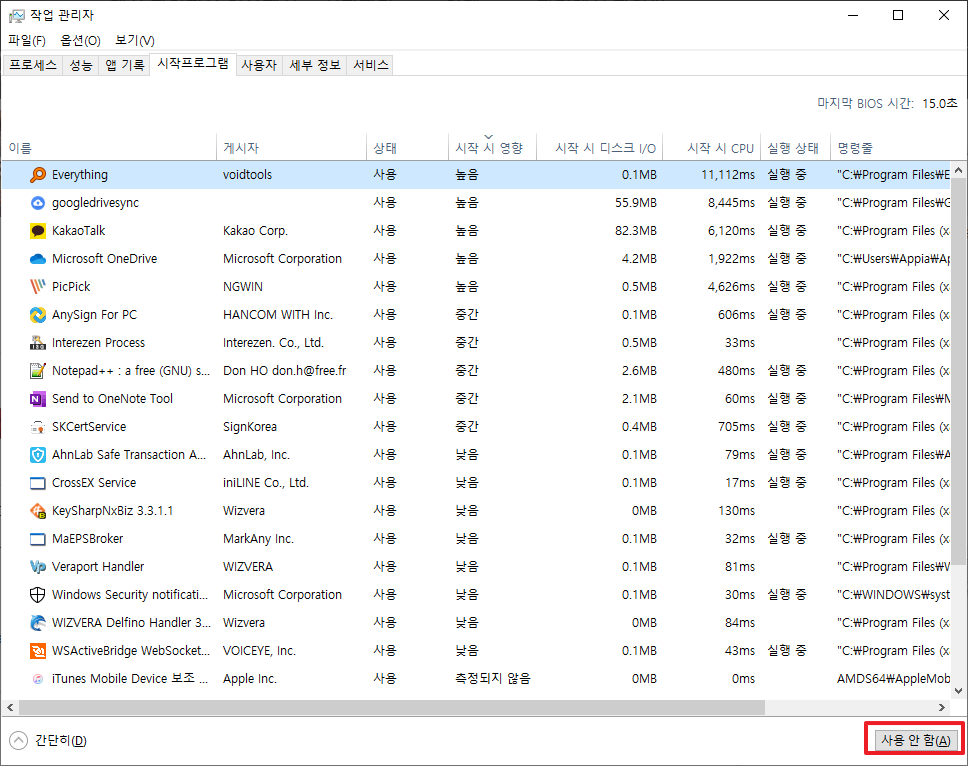Click the Notepad++ icon
Viewport: 968px width, 766px height.
pos(38,370)
